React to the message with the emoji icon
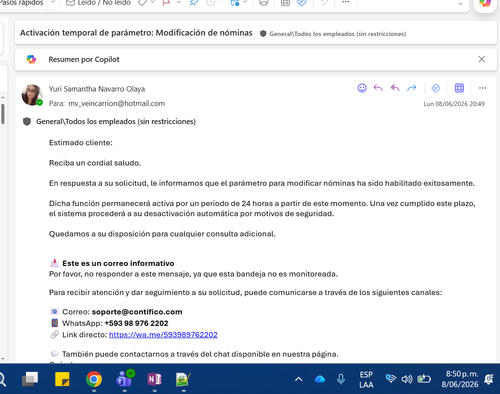This screenshot has width=500, height=394. (x=362, y=88)
